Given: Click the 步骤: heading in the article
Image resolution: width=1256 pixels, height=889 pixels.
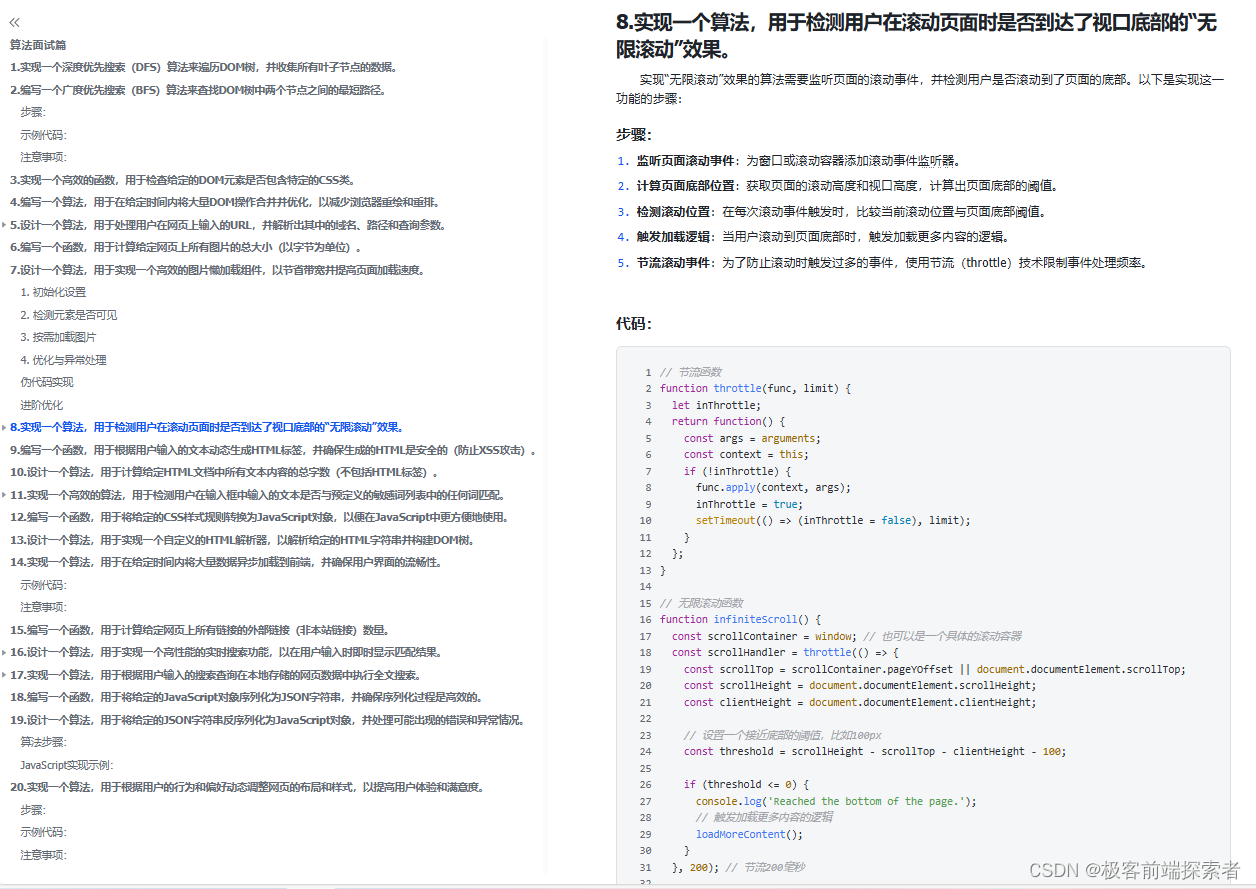Looking at the screenshot, I should coord(634,135).
